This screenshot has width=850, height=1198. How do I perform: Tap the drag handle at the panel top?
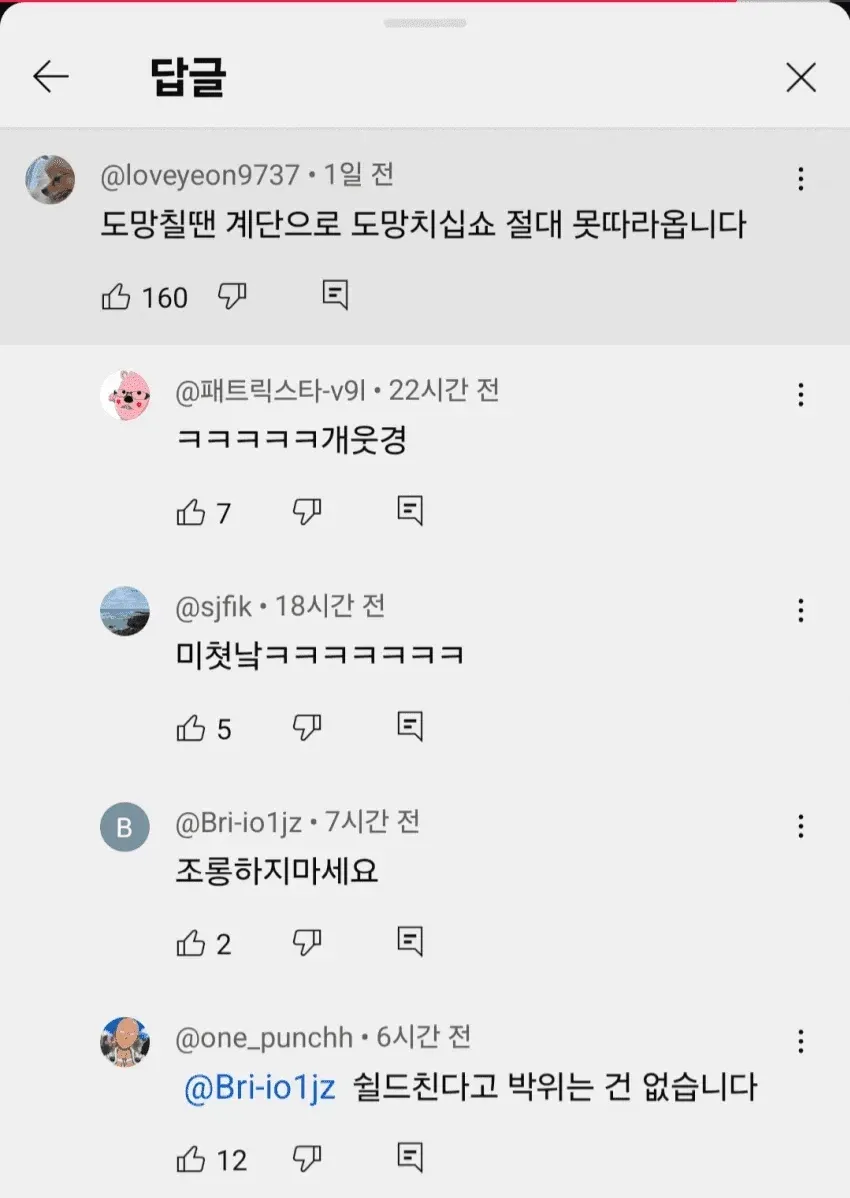pos(425,24)
